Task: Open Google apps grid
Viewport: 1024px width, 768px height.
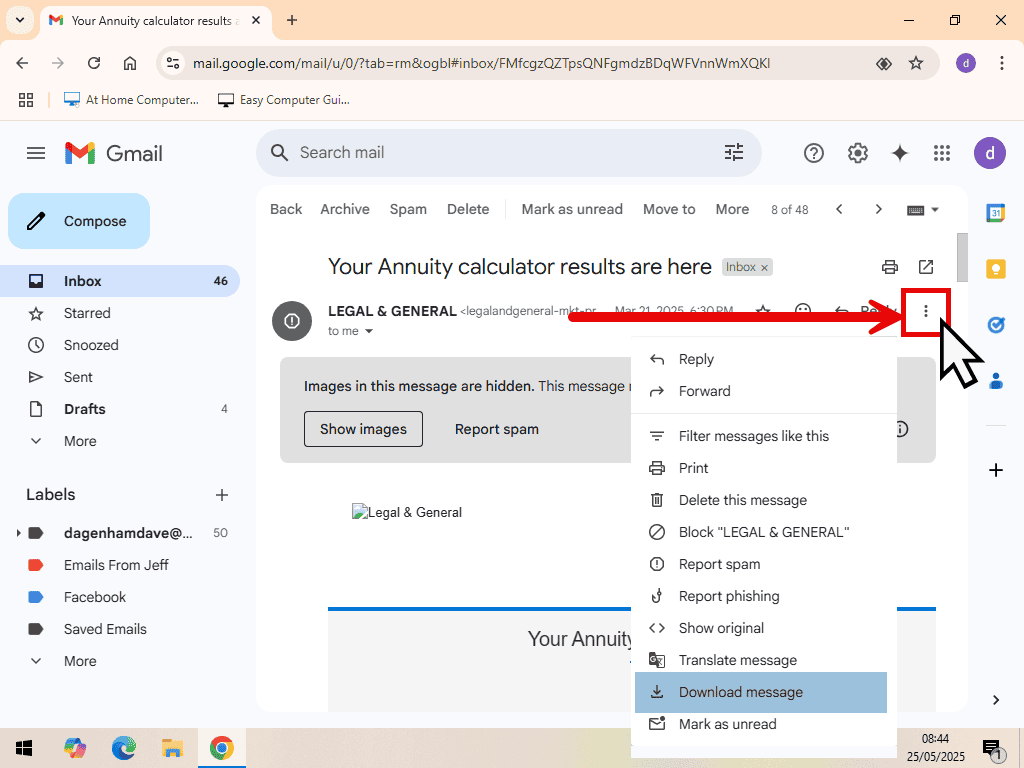Action: coord(942,153)
